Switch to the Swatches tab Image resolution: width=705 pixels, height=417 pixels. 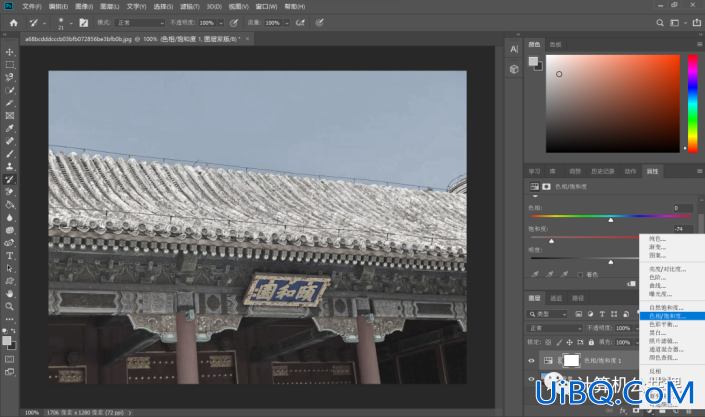pyautogui.click(x=555, y=45)
